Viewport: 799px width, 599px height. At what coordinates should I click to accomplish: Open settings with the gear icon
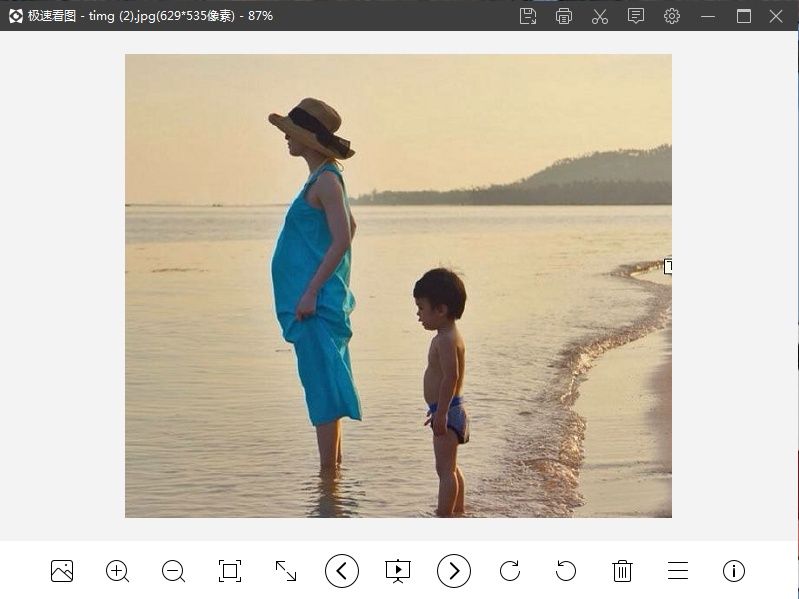click(x=672, y=16)
